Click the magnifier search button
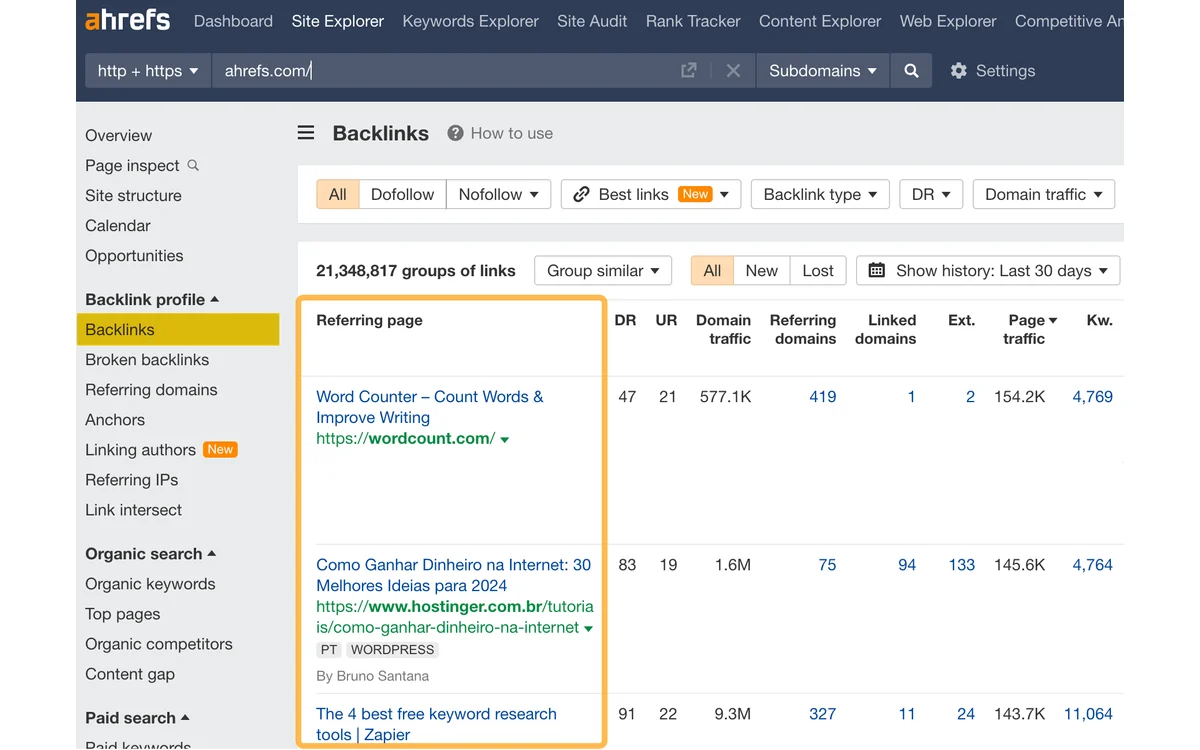Viewport: 1200px width, 750px height. [911, 70]
